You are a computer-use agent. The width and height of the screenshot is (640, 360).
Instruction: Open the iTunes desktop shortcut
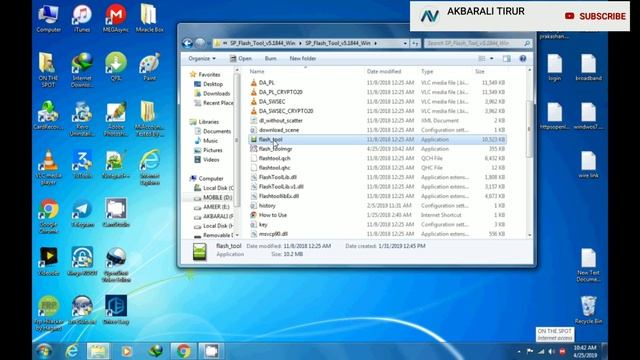click(82, 18)
